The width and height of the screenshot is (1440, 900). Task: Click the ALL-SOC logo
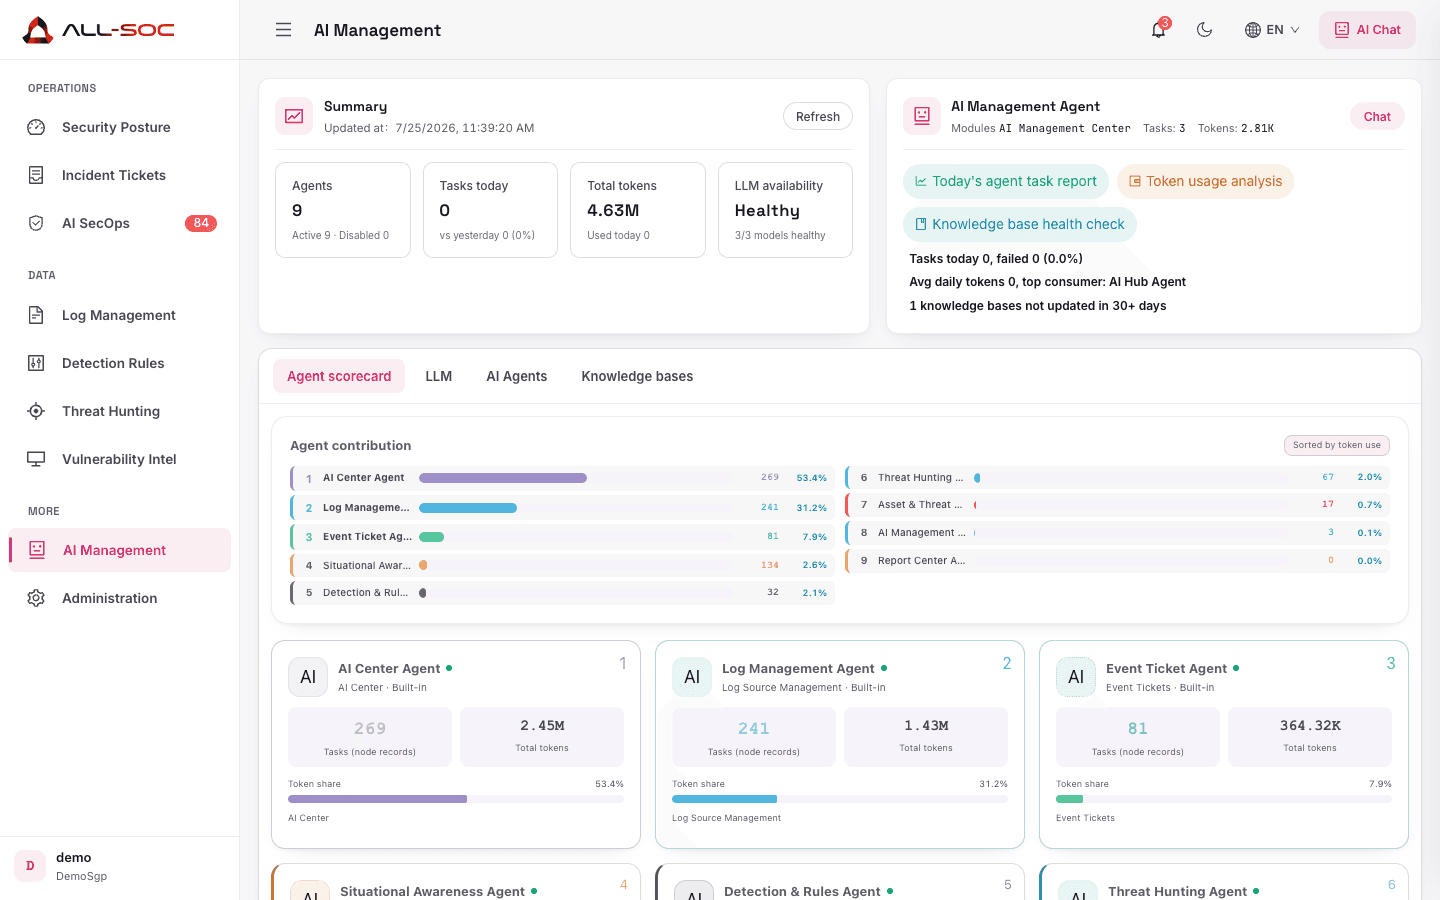(x=98, y=30)
